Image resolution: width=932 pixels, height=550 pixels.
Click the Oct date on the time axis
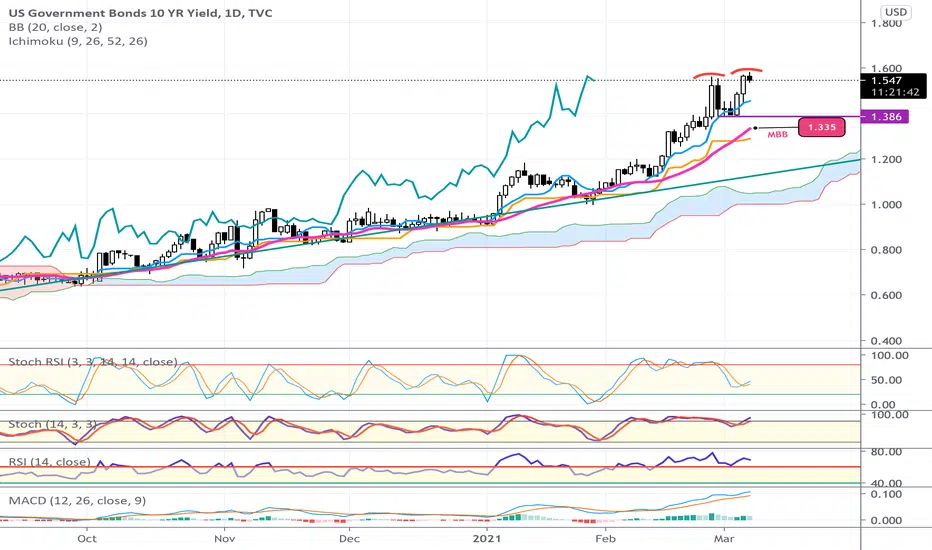point(87,539)
